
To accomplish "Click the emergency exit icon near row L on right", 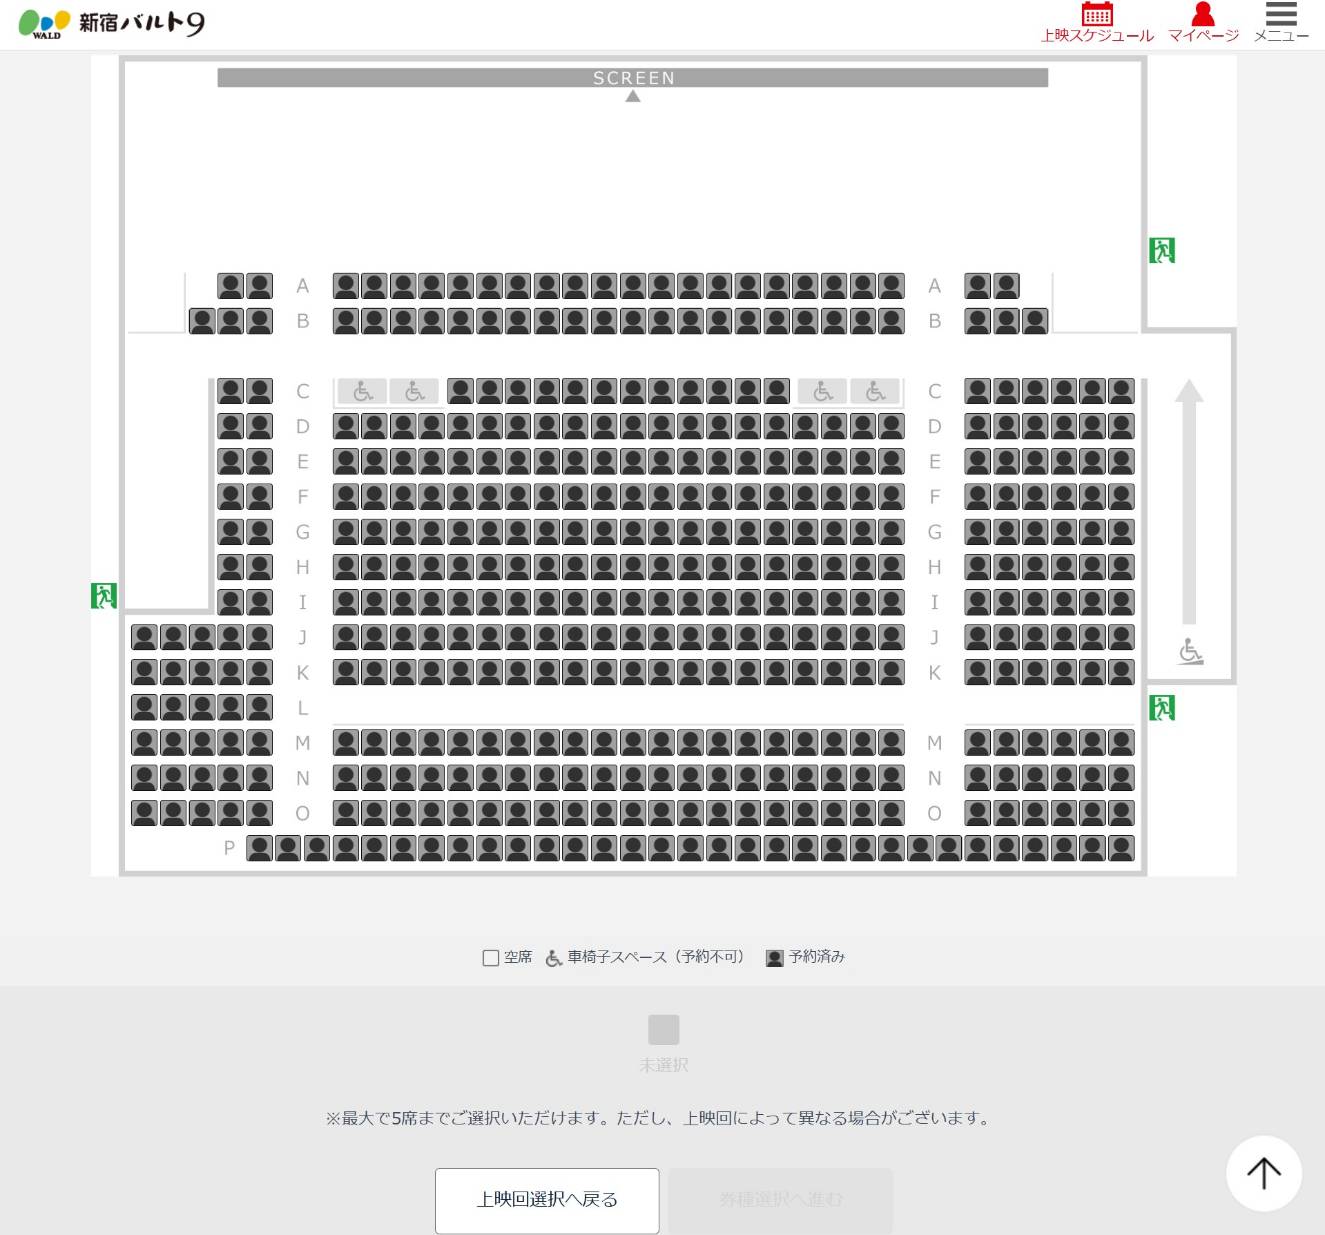I will [1162, 708].
